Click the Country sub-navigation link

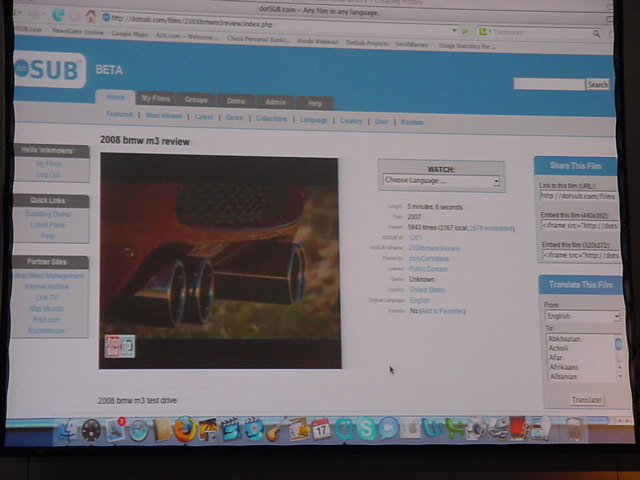click(x=351, y=121)
